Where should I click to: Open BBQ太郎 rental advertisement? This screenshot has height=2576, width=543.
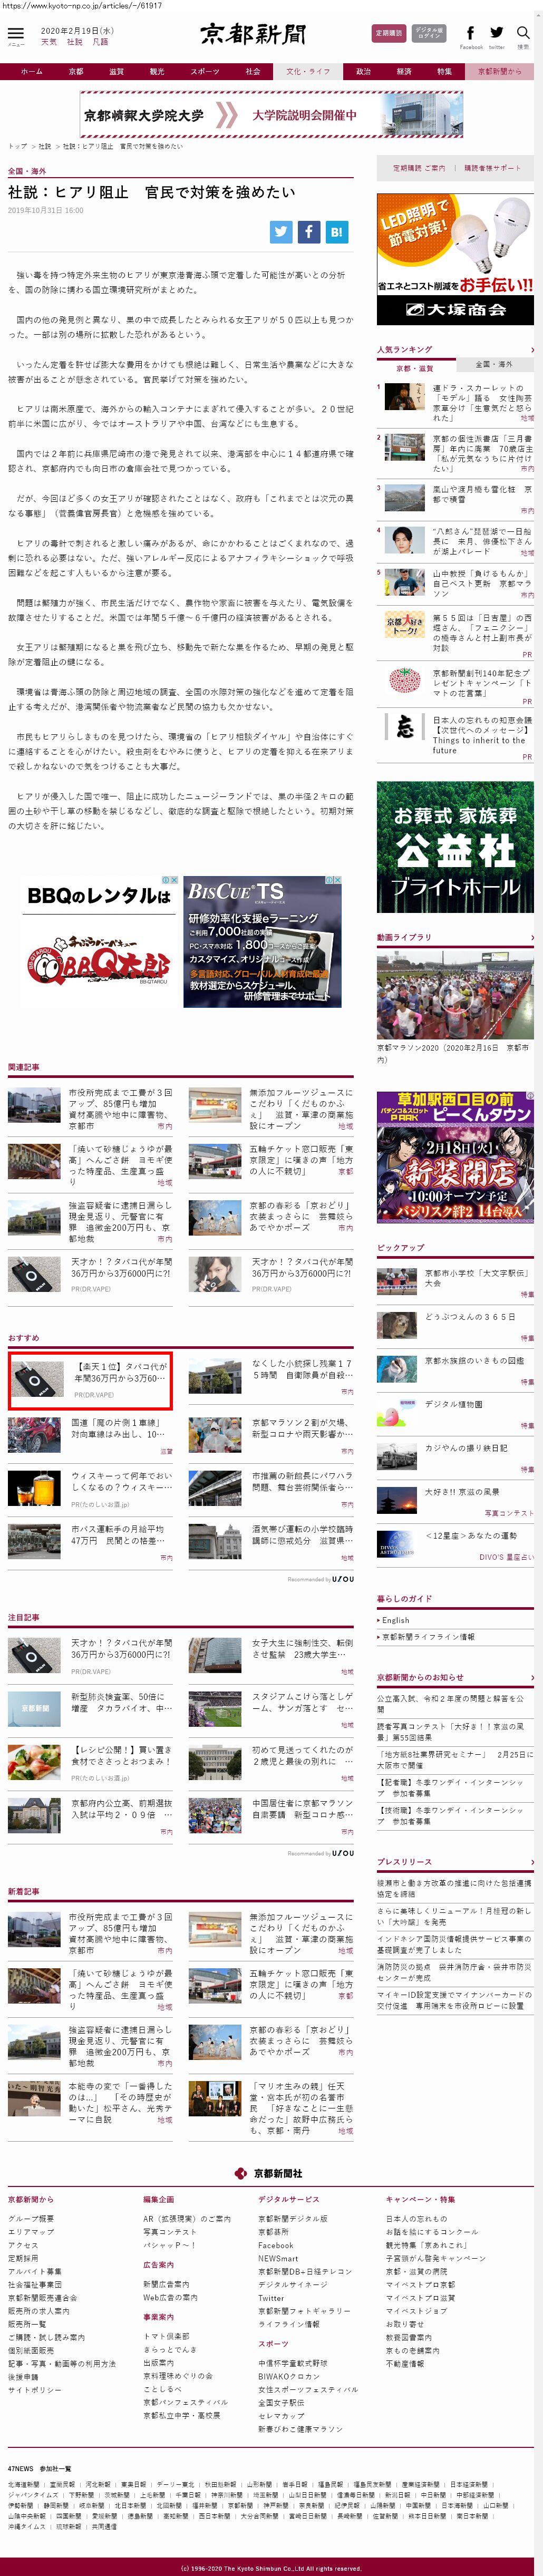[99, 942]
